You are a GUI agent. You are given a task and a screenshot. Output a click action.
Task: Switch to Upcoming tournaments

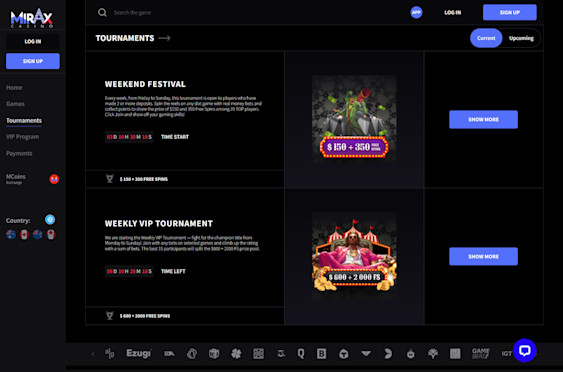(521, 38)
